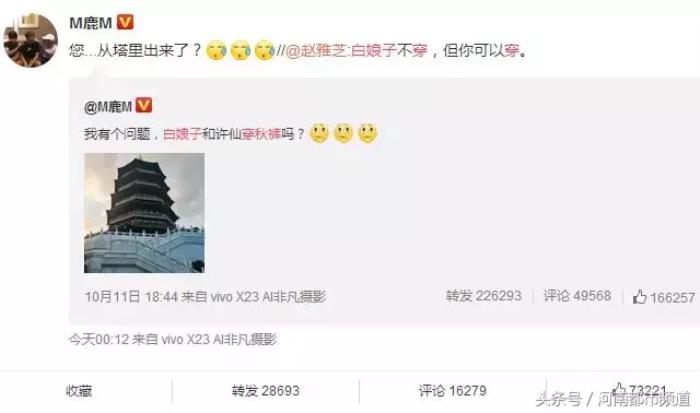Click the thumbs-up icon showing 166257 likes

tap(639, 296)
